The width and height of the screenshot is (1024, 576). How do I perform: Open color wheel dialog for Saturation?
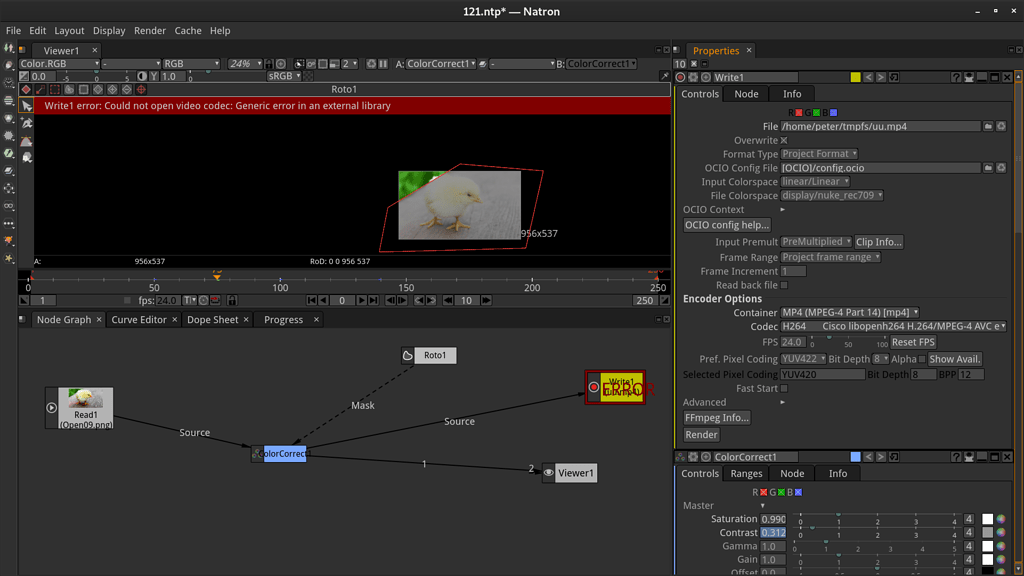click(x=1001, y=519)
